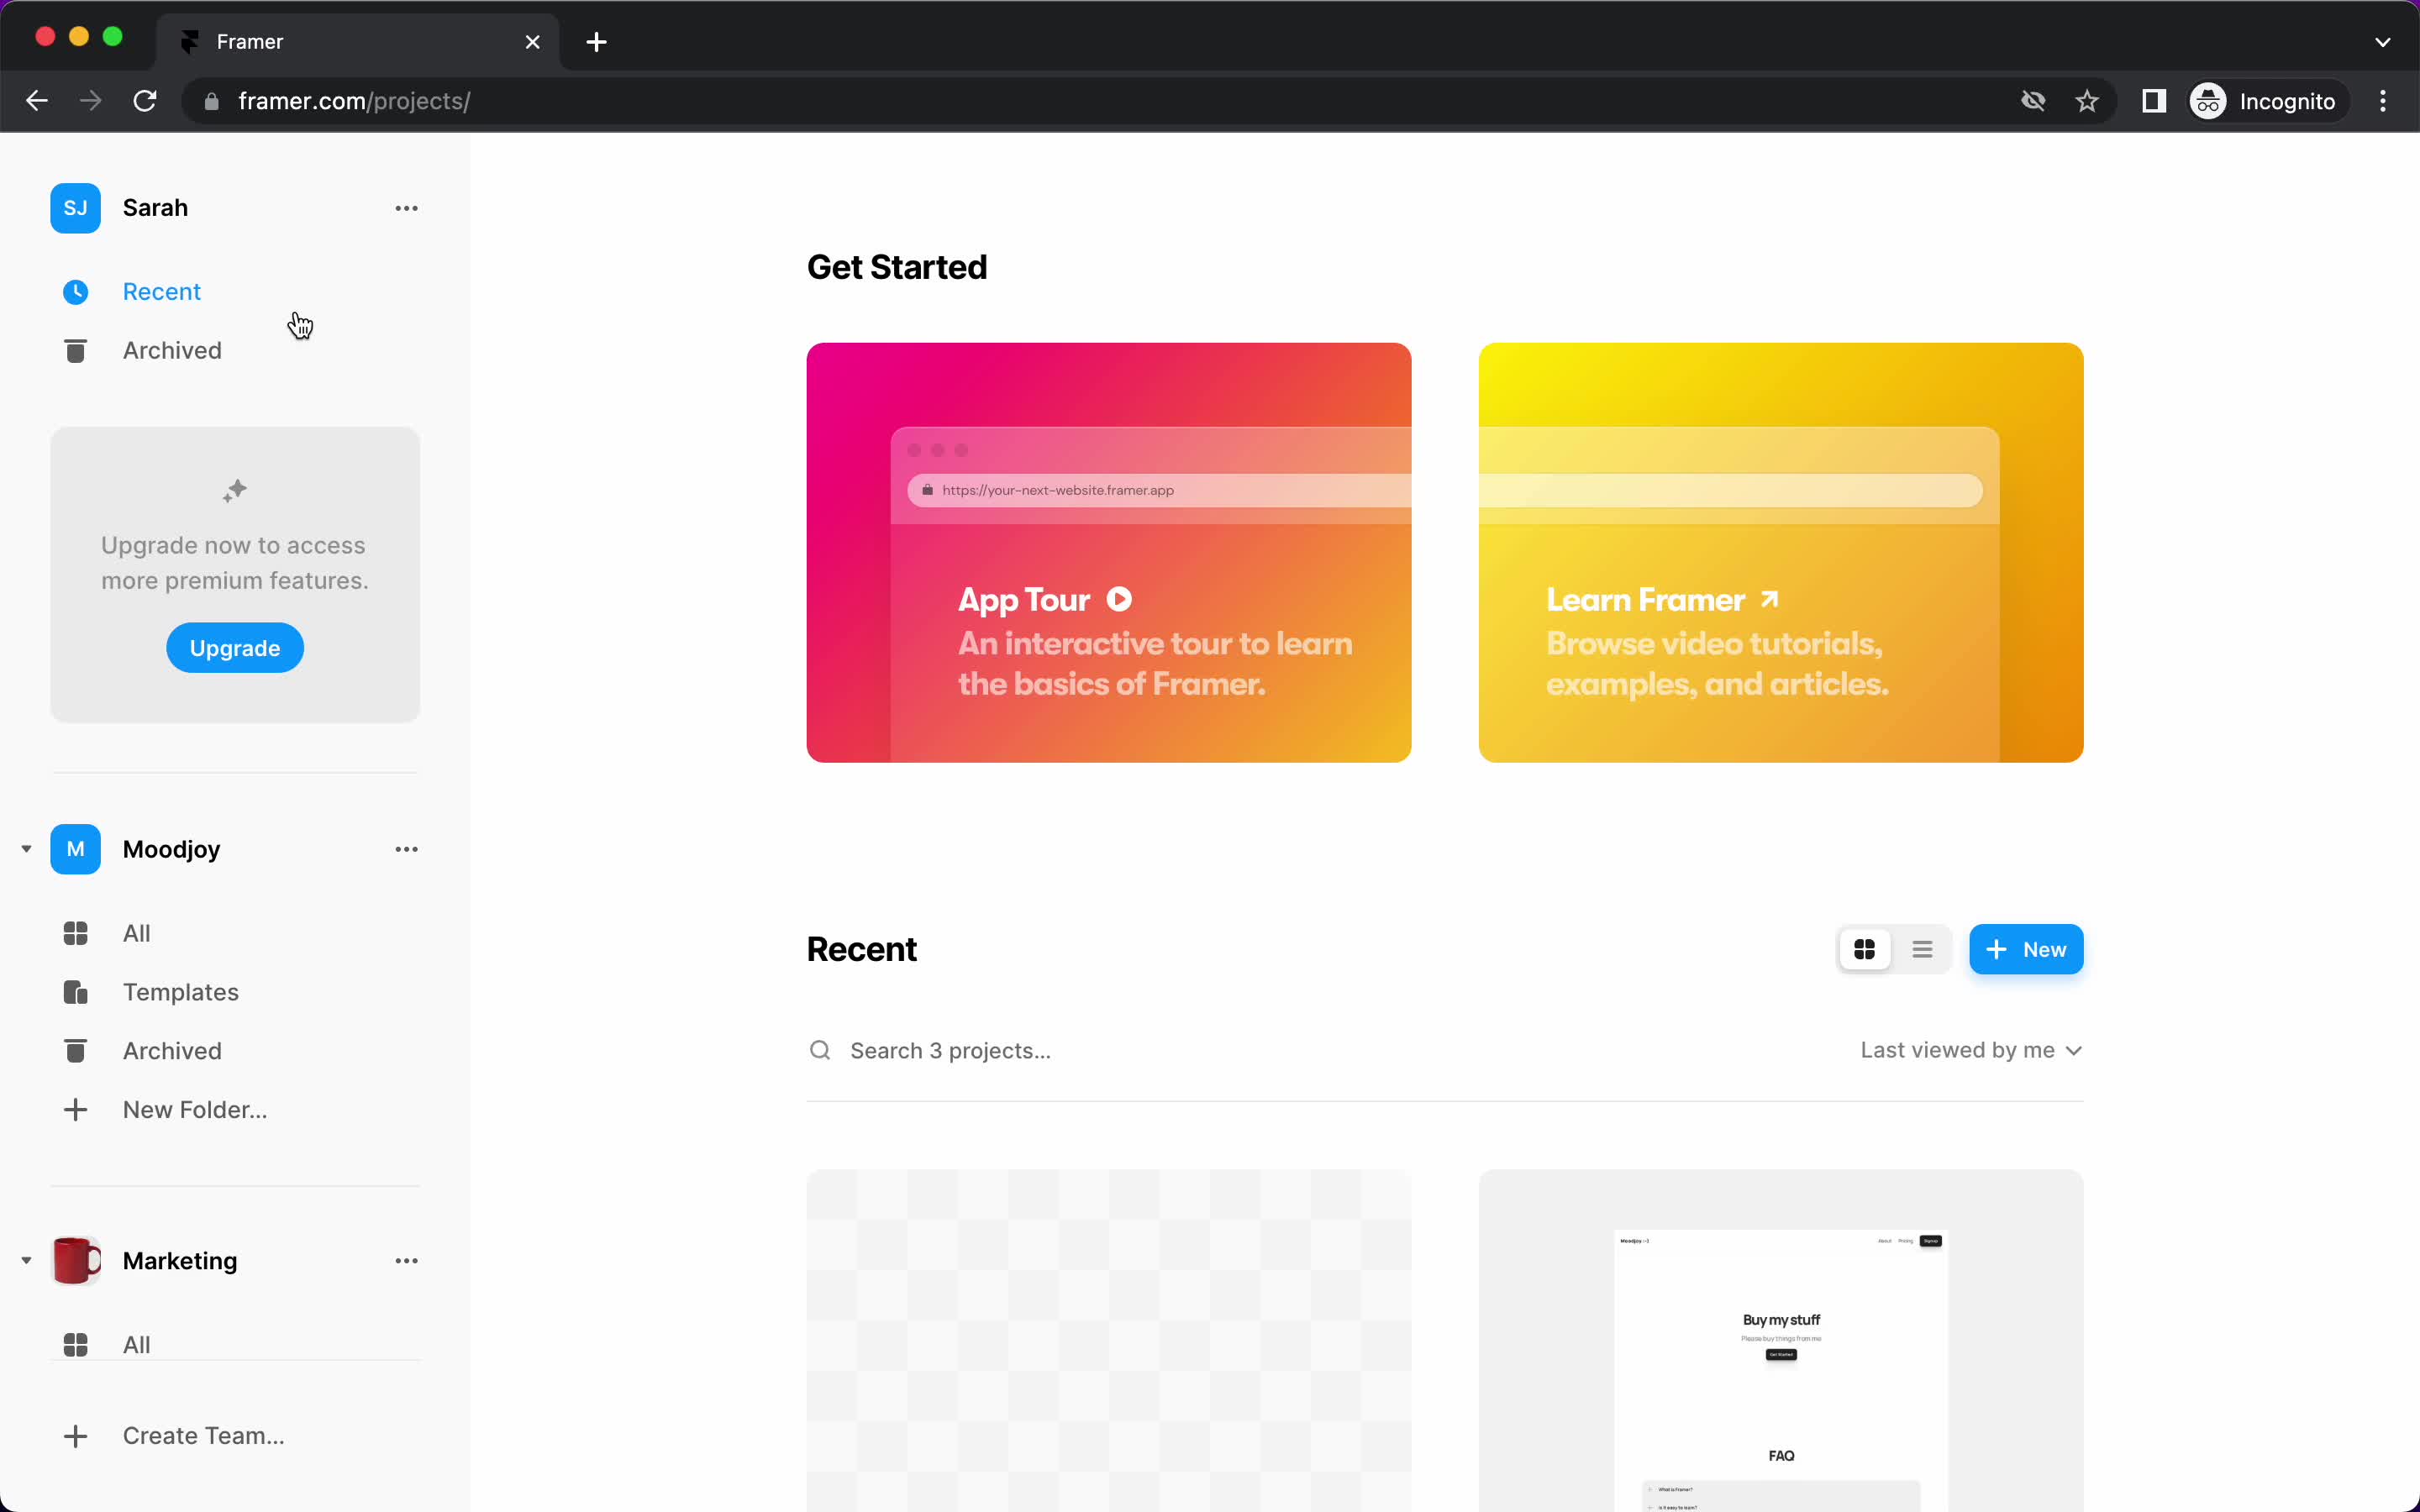Click the Recent clock icon in sidebar
Image resolution: width=2420 pixels, height=1512 pixels.
pos(73,291)
